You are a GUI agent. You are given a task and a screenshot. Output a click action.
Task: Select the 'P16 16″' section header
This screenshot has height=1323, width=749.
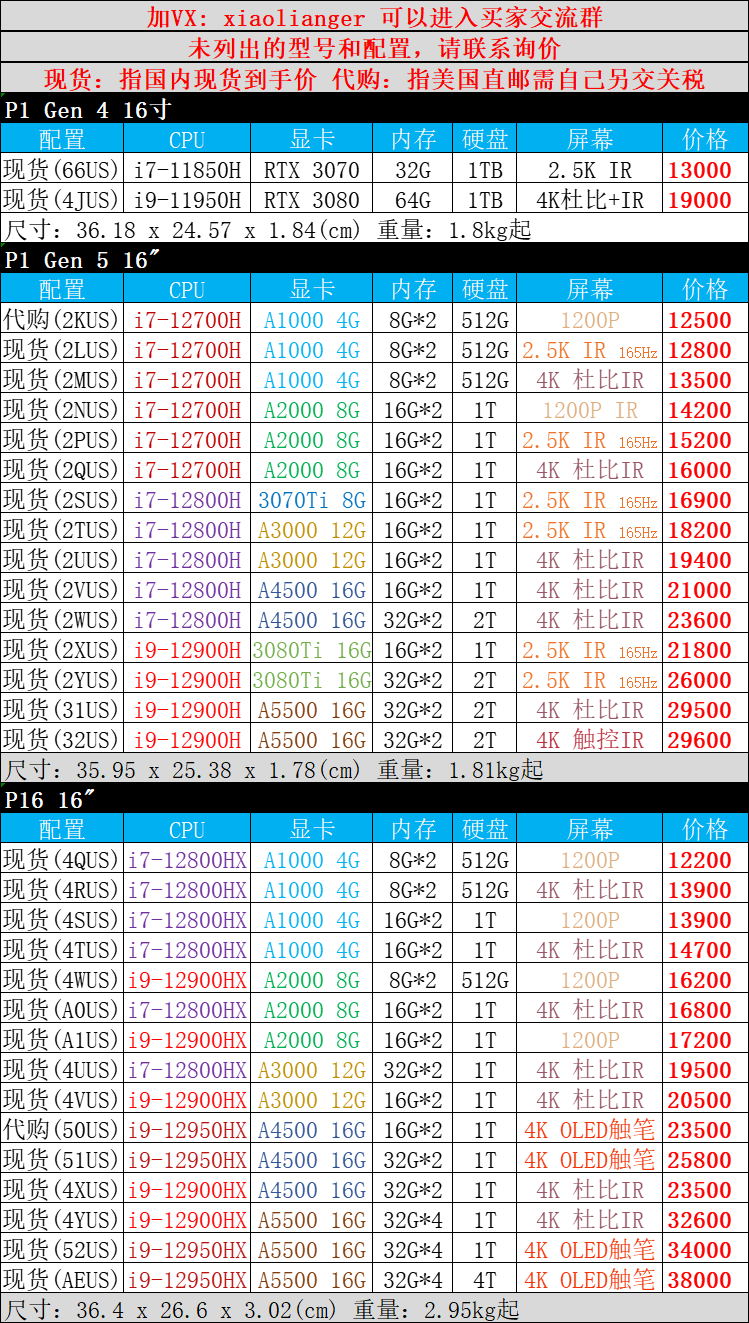(374, 799)
